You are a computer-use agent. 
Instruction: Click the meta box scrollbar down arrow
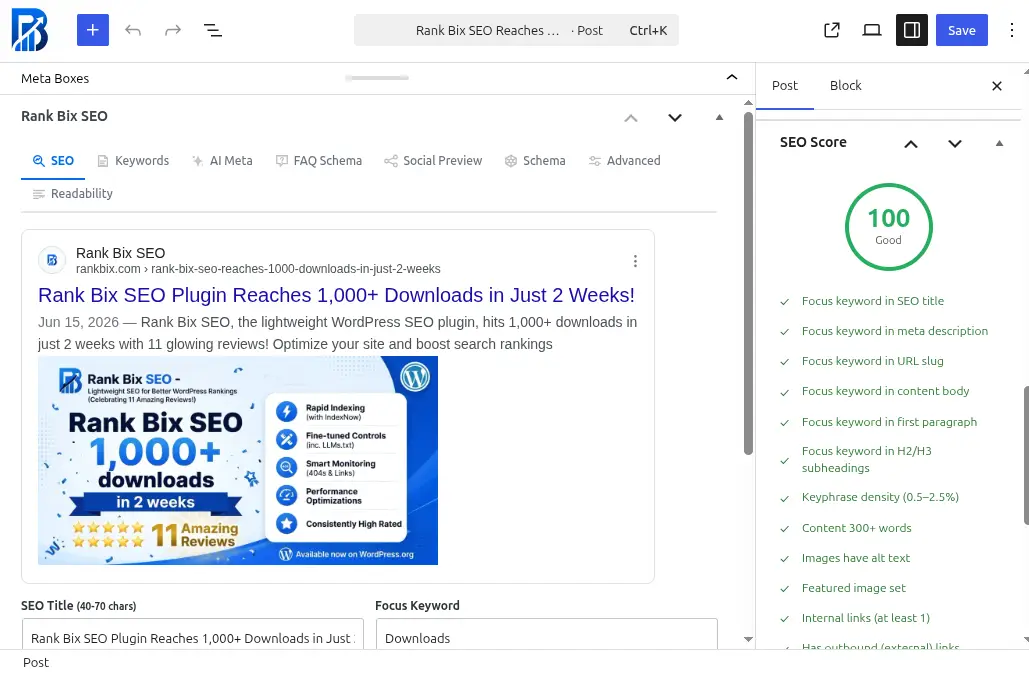[x=748, y=639]
